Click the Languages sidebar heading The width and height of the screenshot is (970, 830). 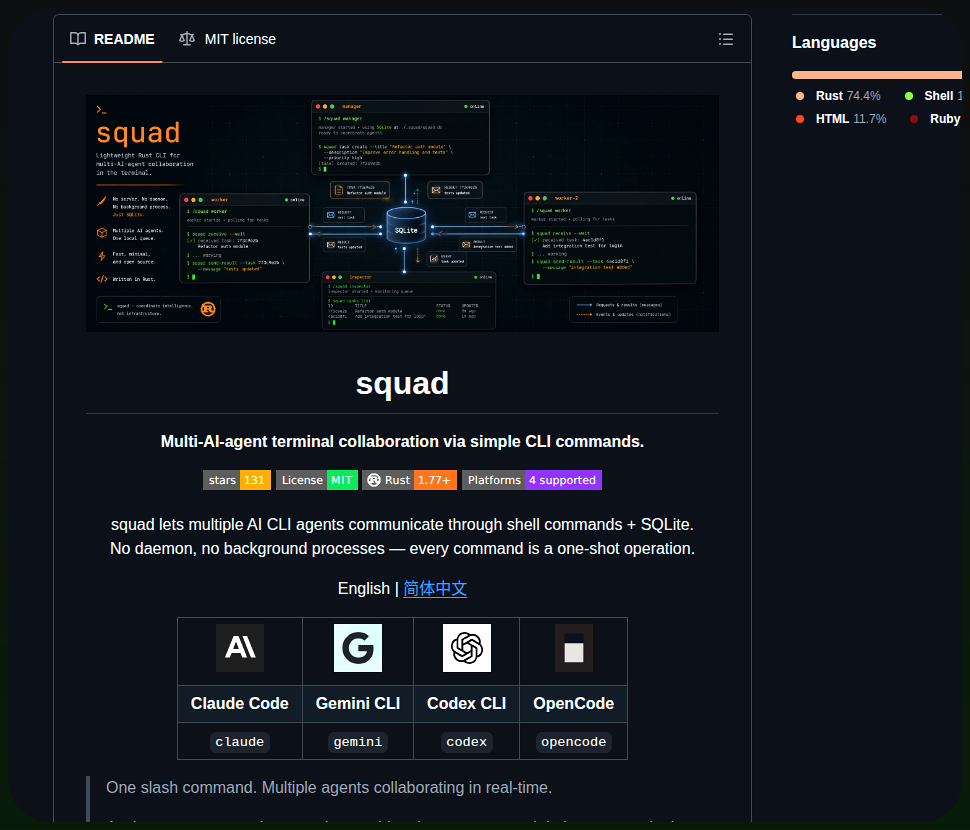[x=834, y=42]
